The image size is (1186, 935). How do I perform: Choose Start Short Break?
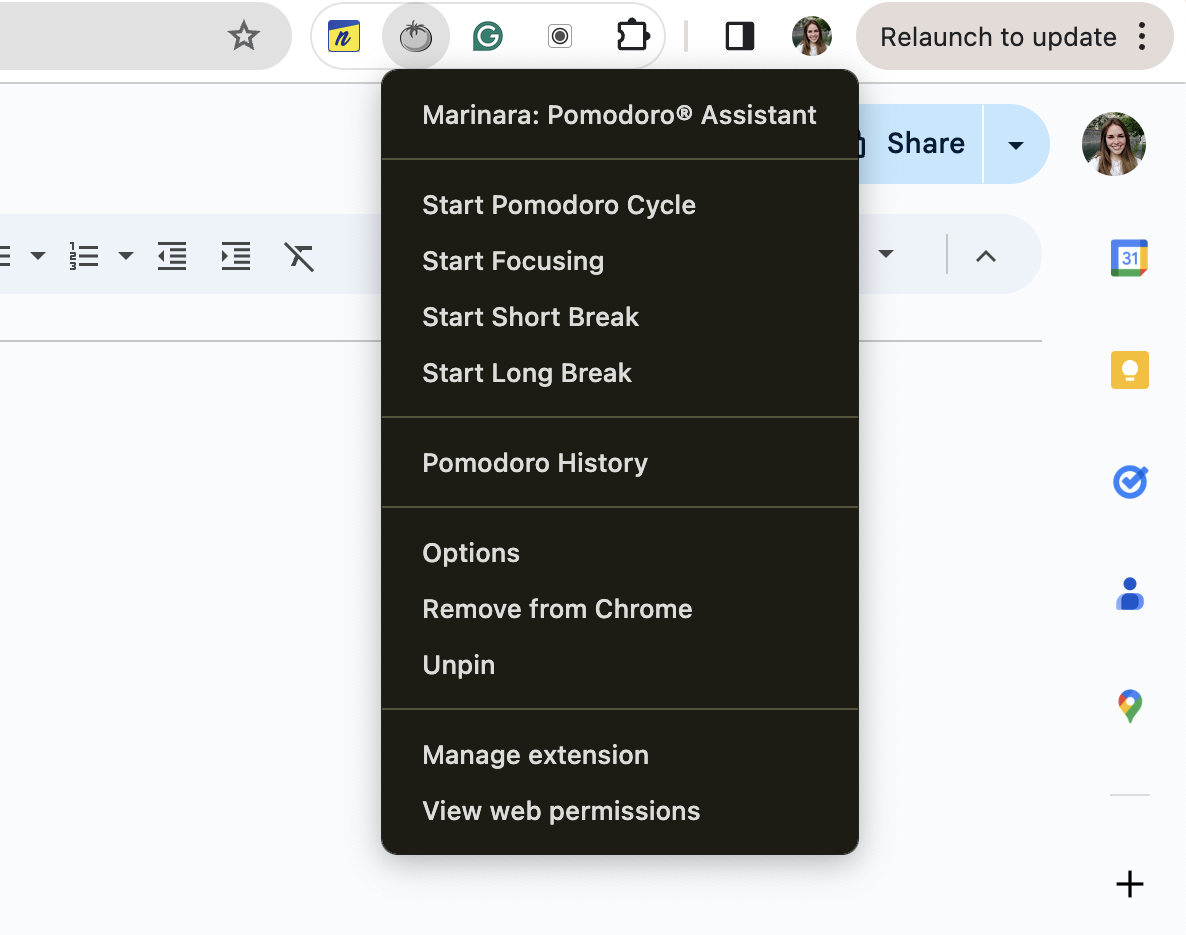pos(530,317)
